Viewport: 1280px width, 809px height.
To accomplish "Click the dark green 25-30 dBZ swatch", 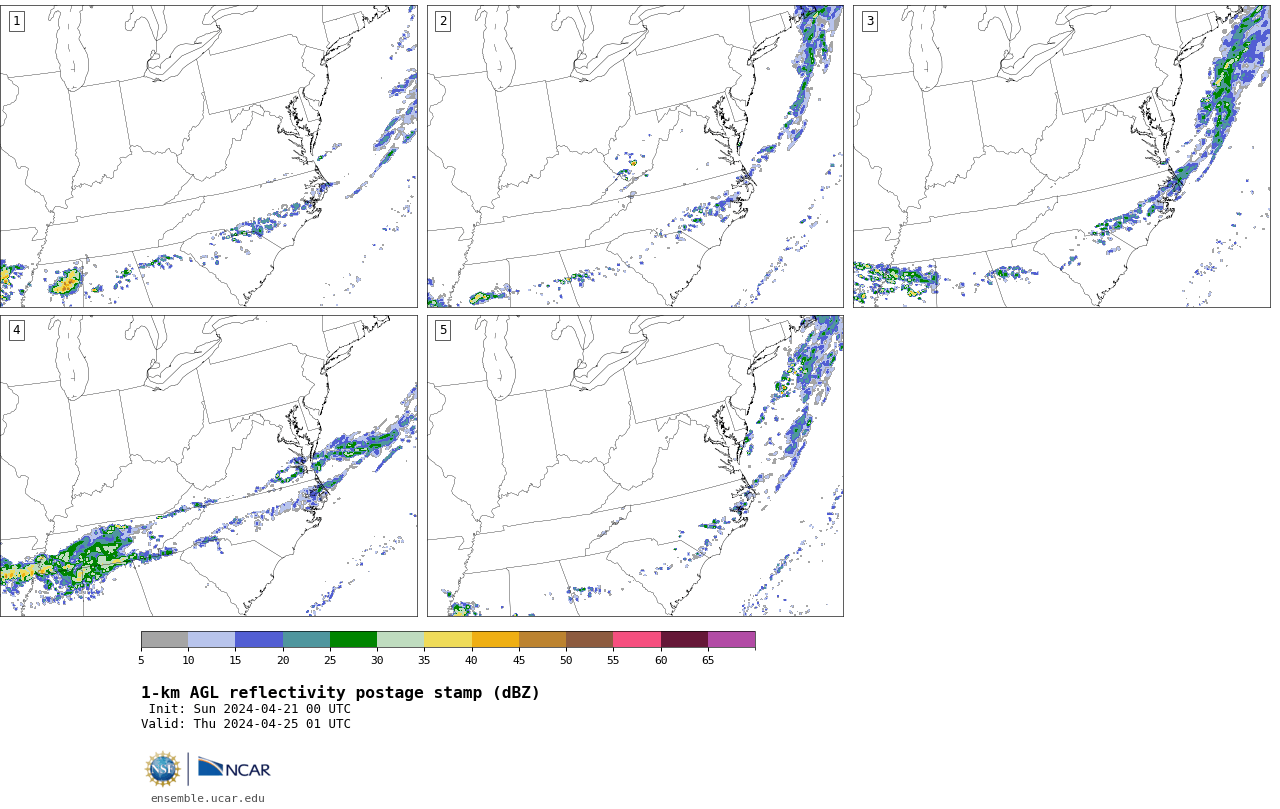I will pos(353,640).
